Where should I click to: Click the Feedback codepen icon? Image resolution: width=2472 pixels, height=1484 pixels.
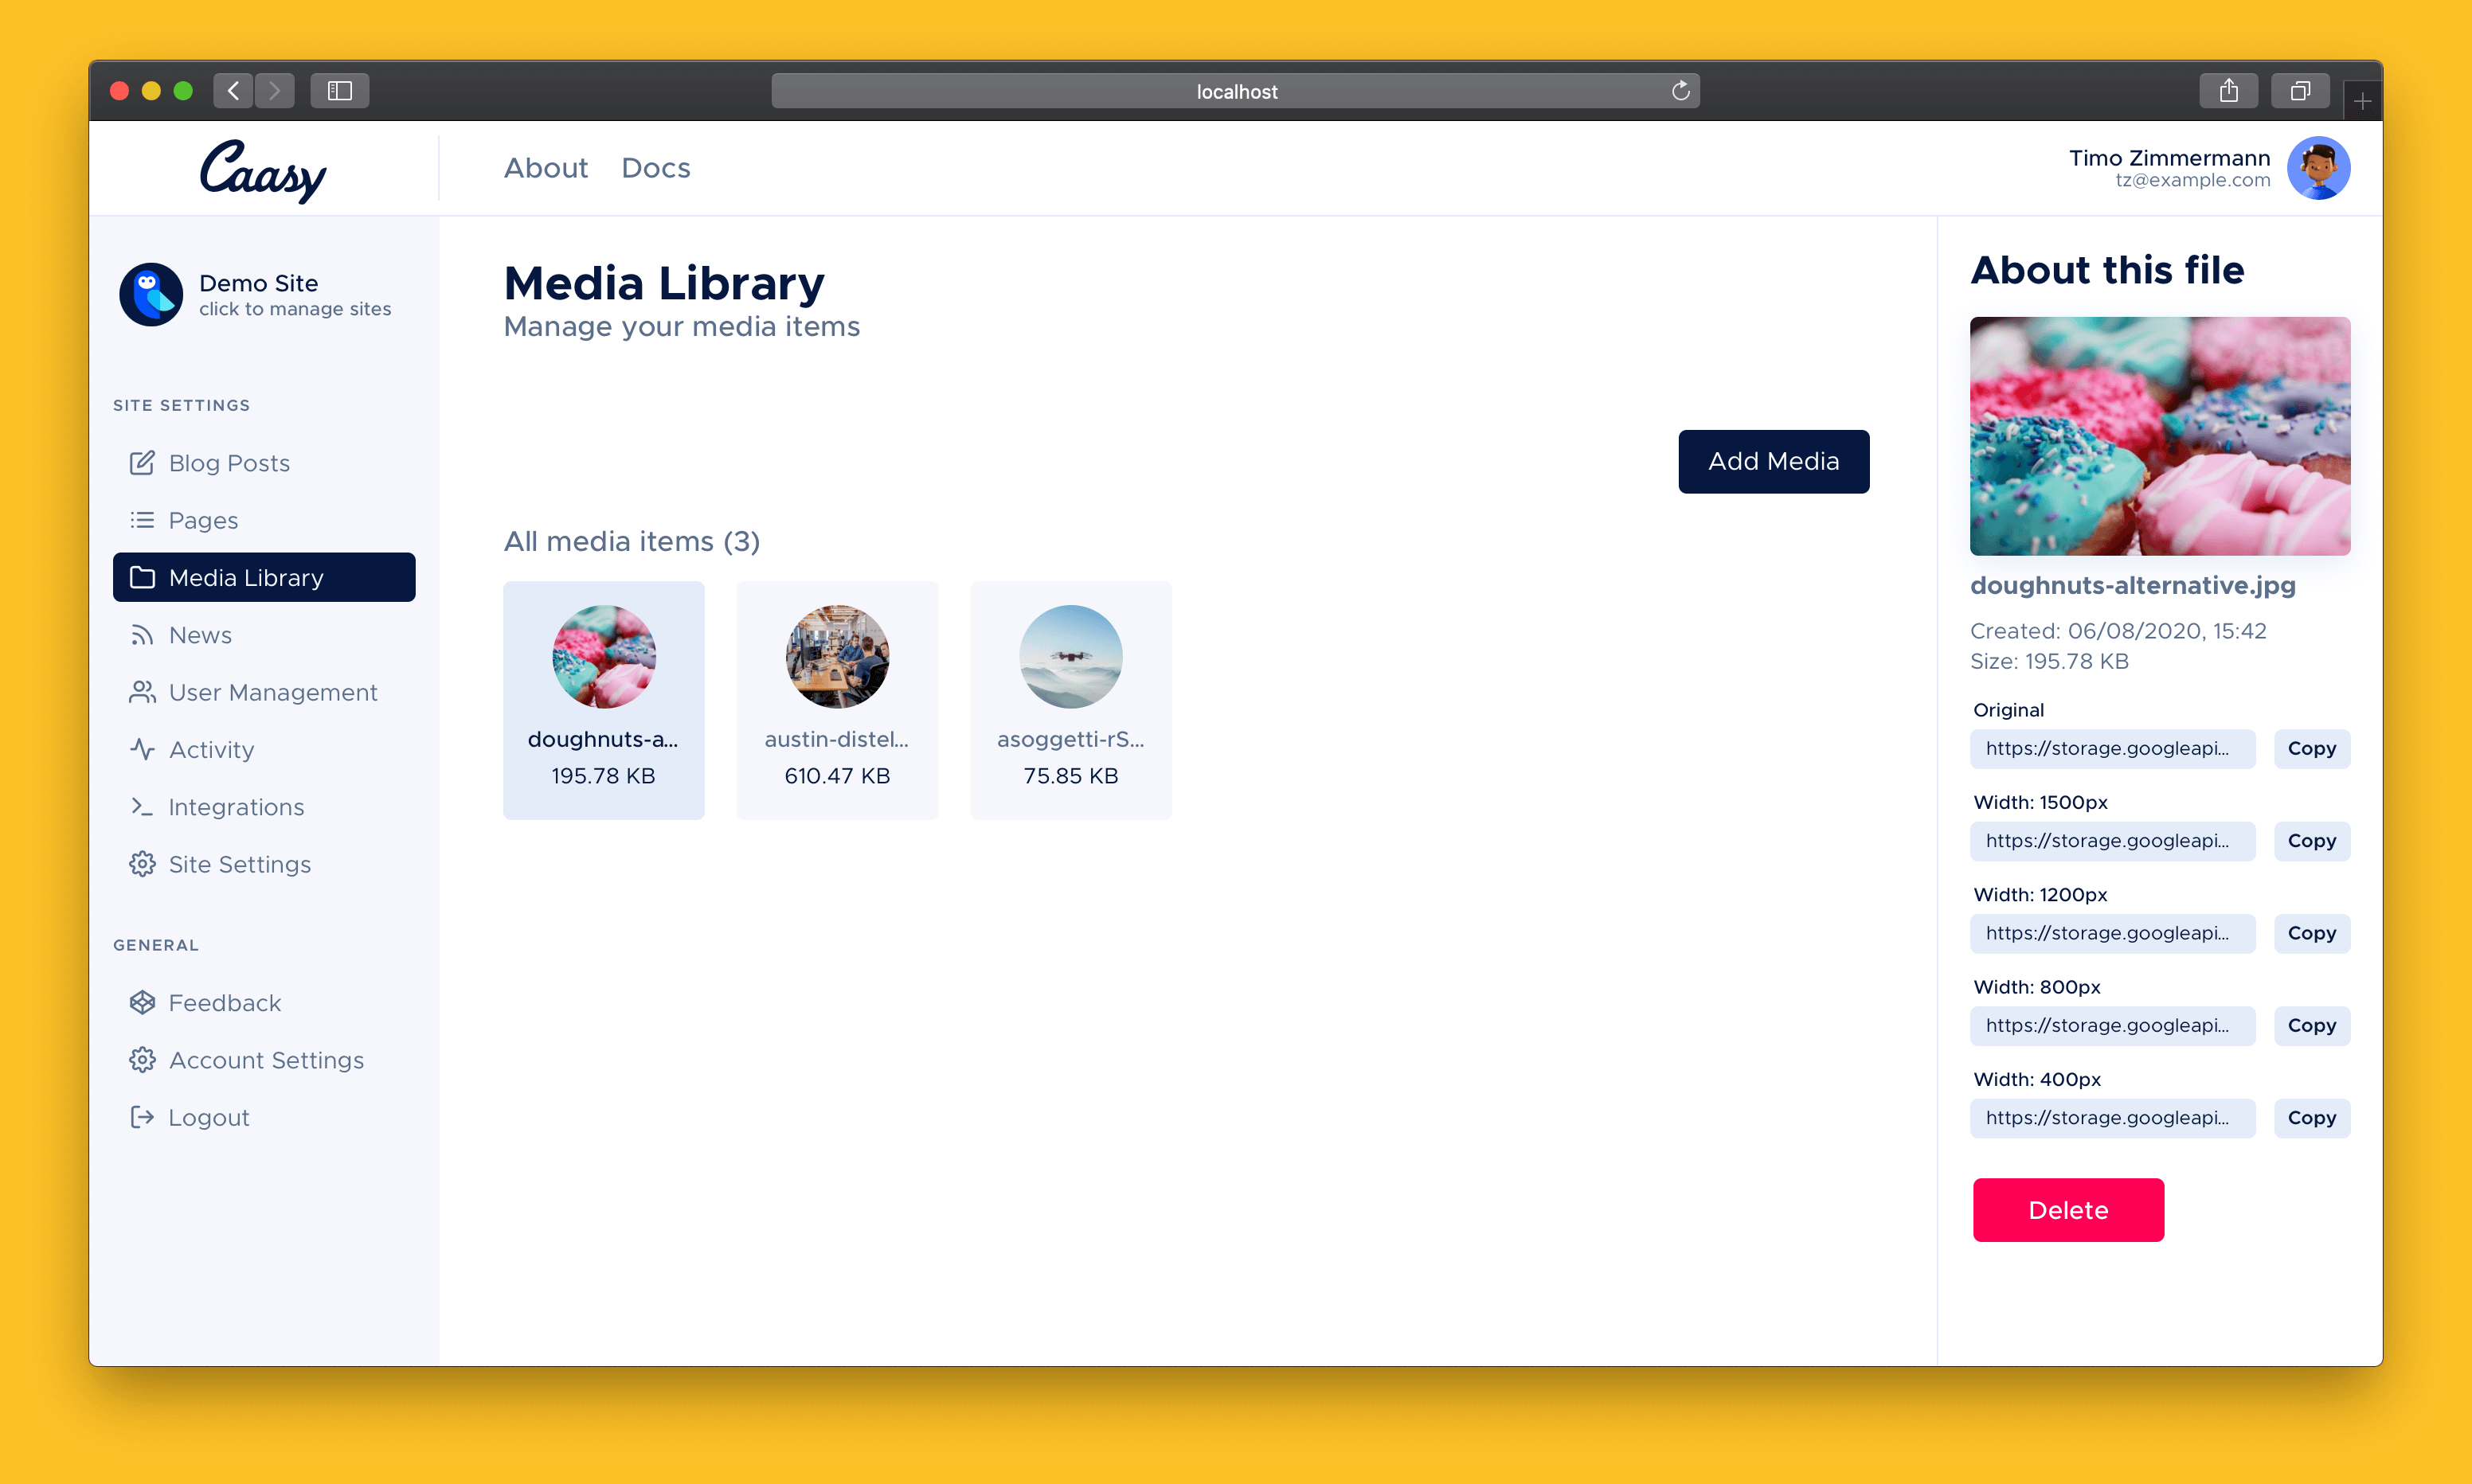142,1002
